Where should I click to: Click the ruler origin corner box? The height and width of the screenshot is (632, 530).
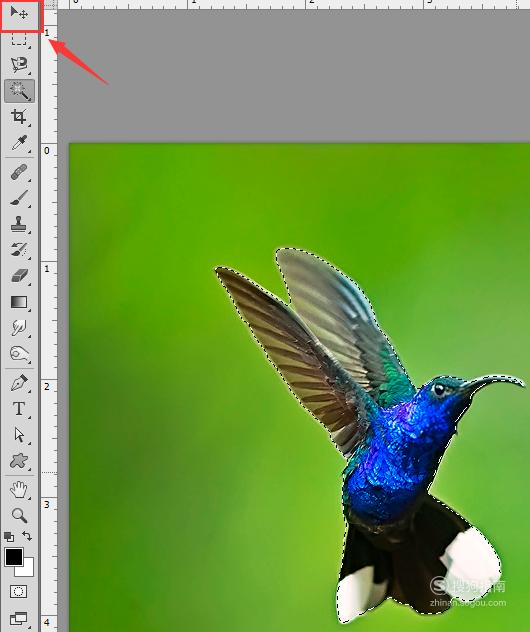(x=49, y=4)
